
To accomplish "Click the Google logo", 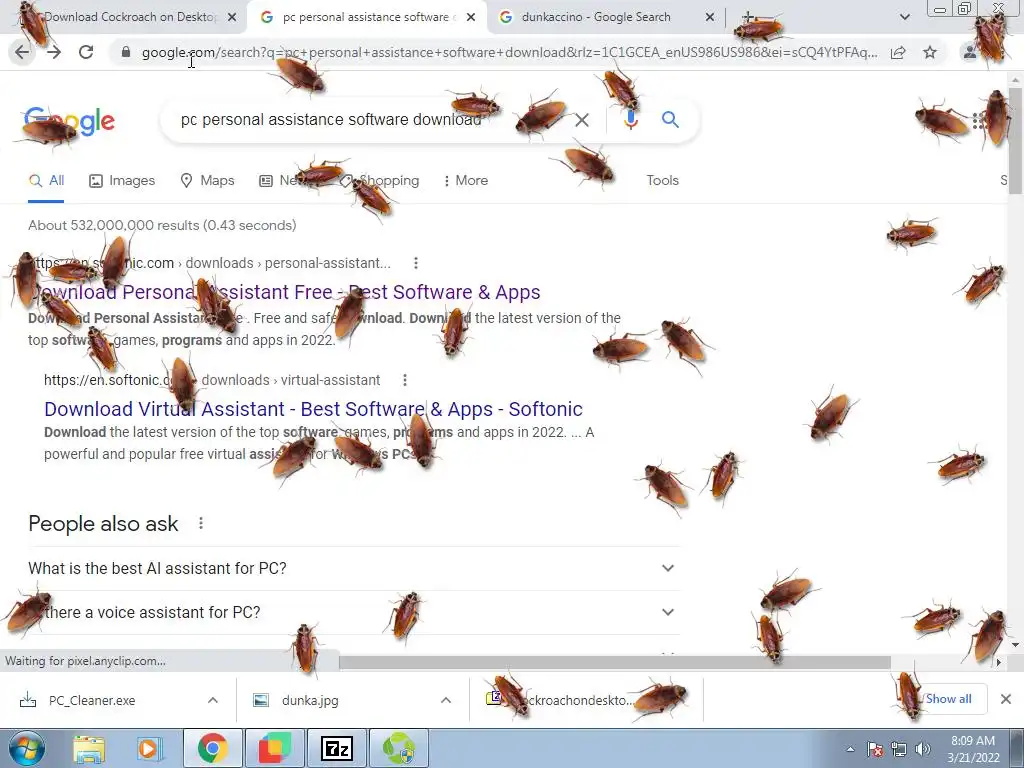I will [x=69, y=121].
